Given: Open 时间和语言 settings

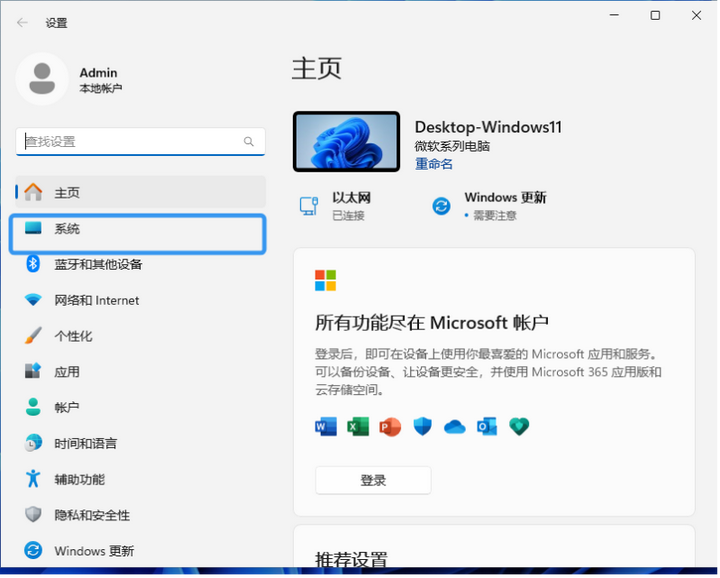Looking at the screenshot, I should coord(141,444).
